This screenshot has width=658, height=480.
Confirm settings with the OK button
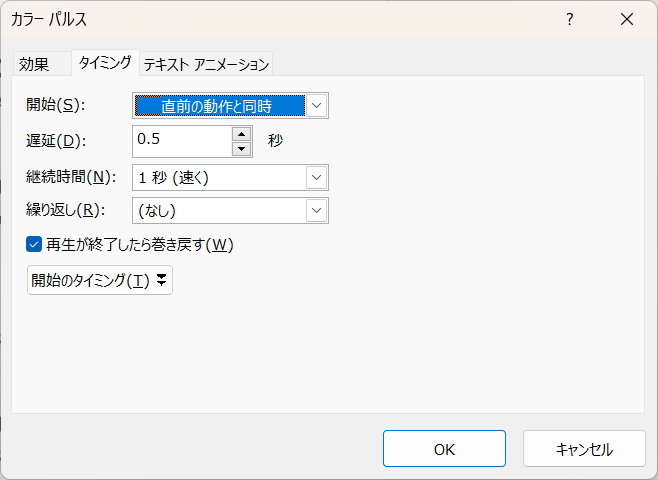point(444,449)
